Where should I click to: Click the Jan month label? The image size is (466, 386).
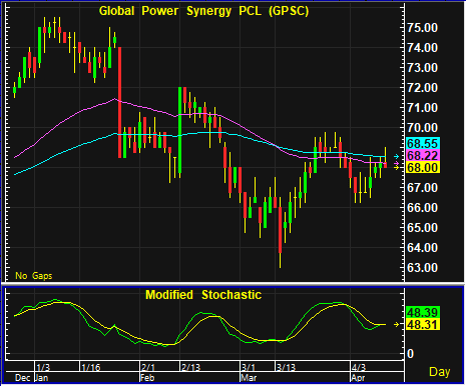click(x=42, y=378)
